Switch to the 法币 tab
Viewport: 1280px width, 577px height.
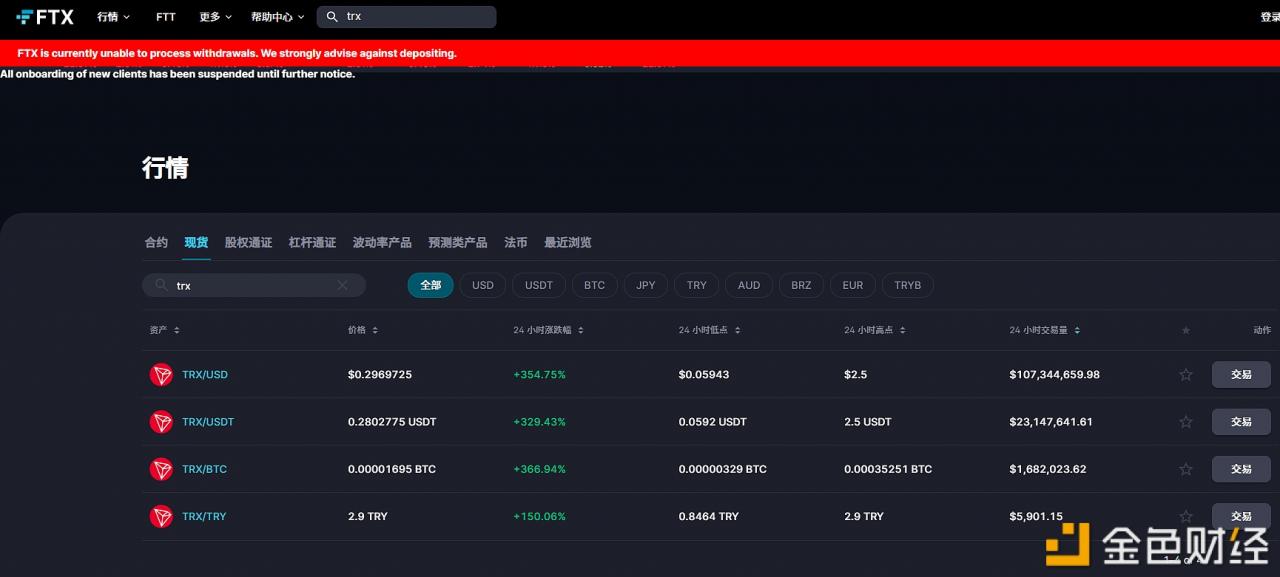tap(516, 242)
